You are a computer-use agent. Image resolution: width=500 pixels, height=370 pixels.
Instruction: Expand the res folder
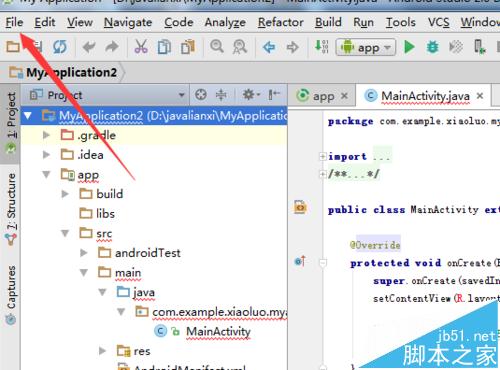tap(103, 351)
